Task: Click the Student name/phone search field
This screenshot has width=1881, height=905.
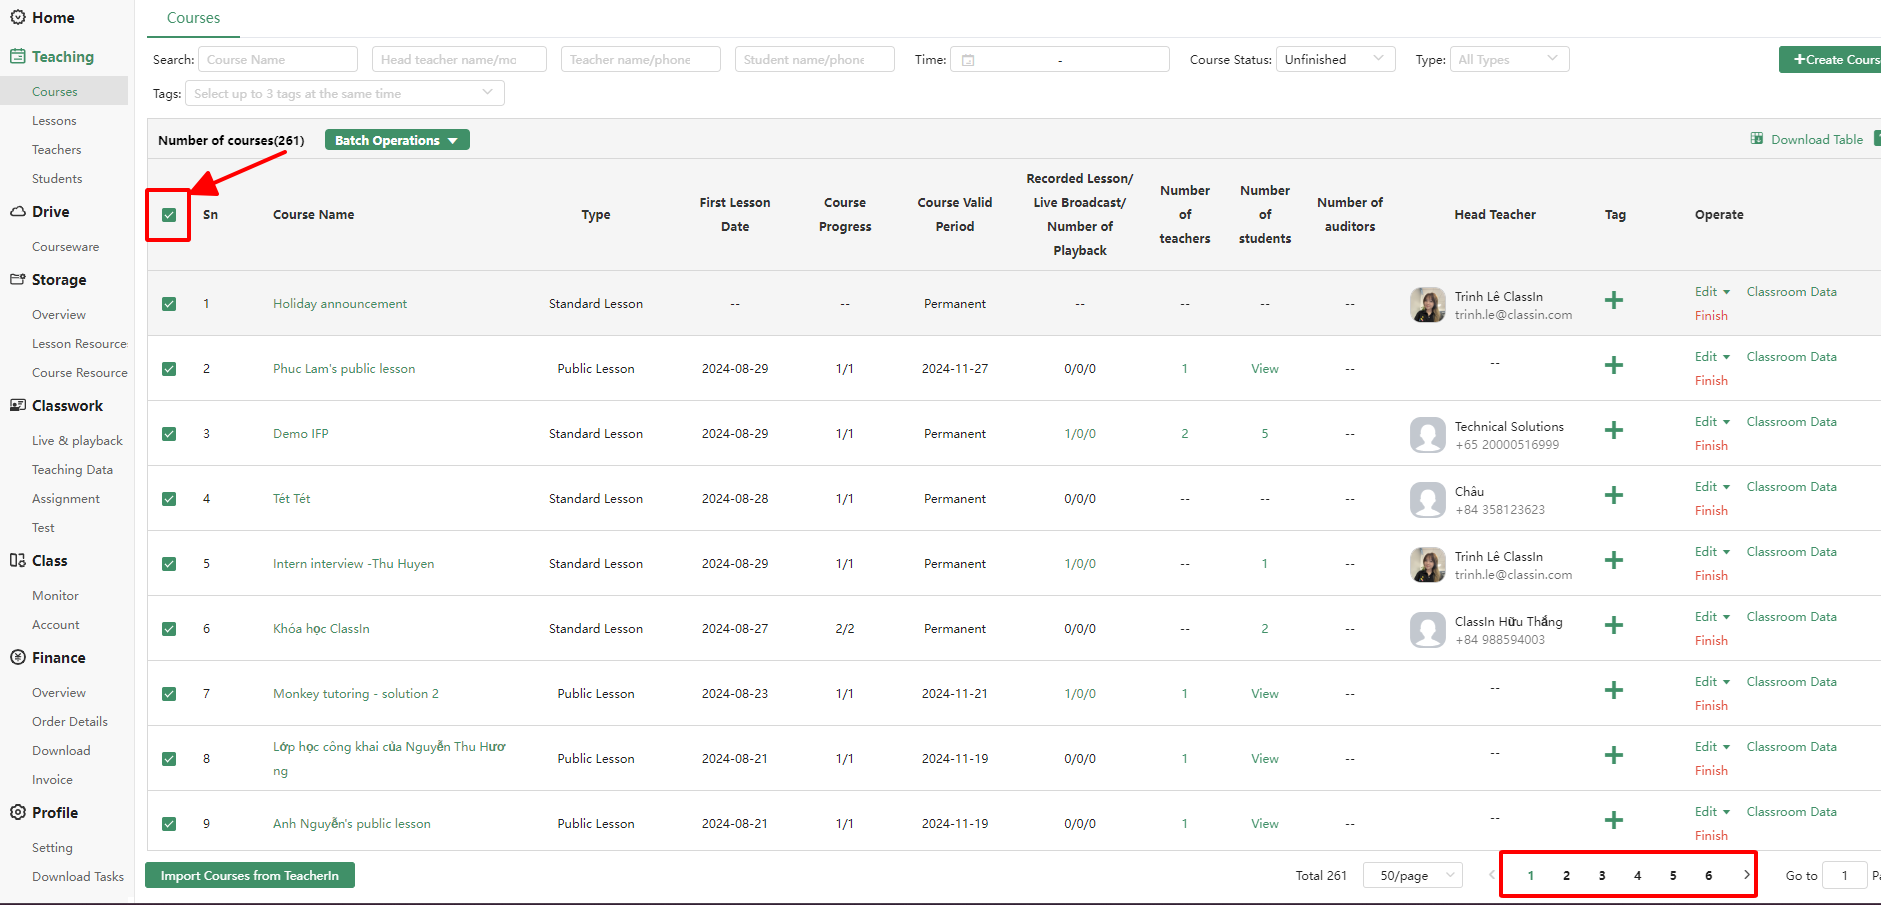Action: pyautogui.click(x=814, y=59)
